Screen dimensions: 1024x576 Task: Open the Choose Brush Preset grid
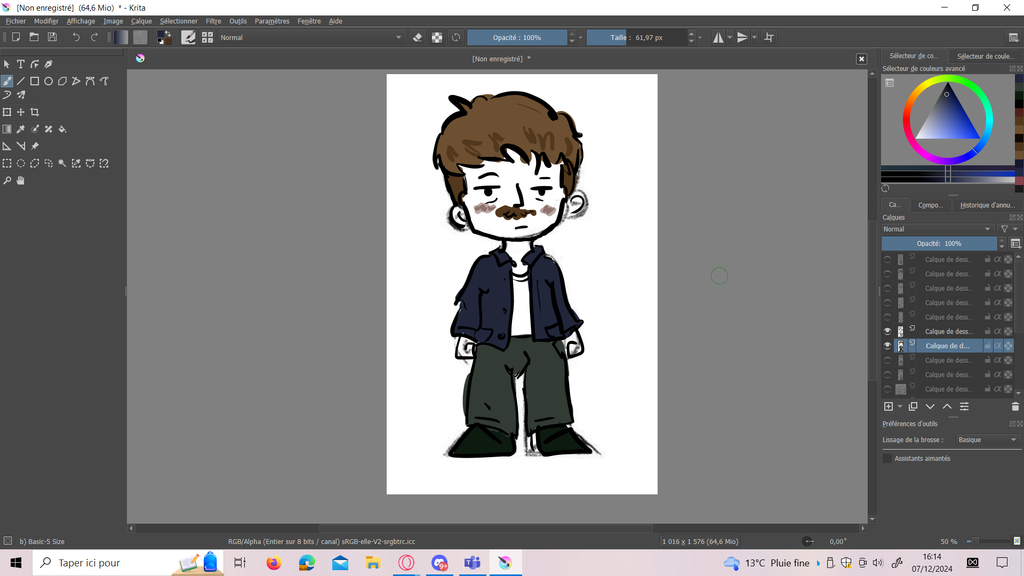tap(207, 37)
